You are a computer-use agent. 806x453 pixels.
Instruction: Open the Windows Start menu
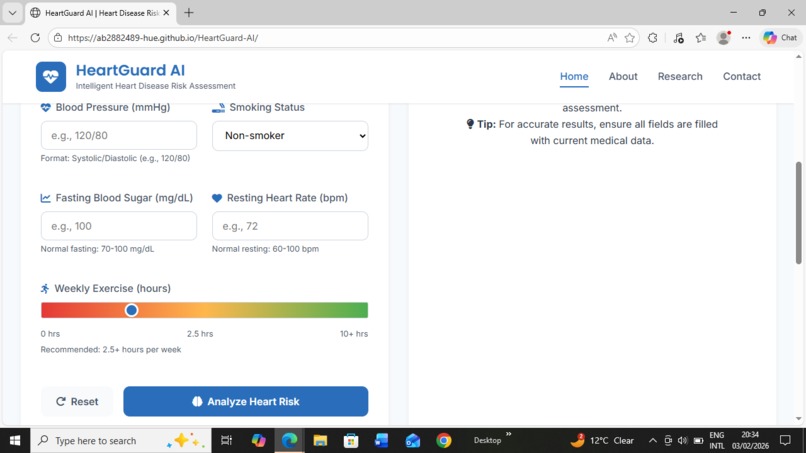(x=15, y=441)
